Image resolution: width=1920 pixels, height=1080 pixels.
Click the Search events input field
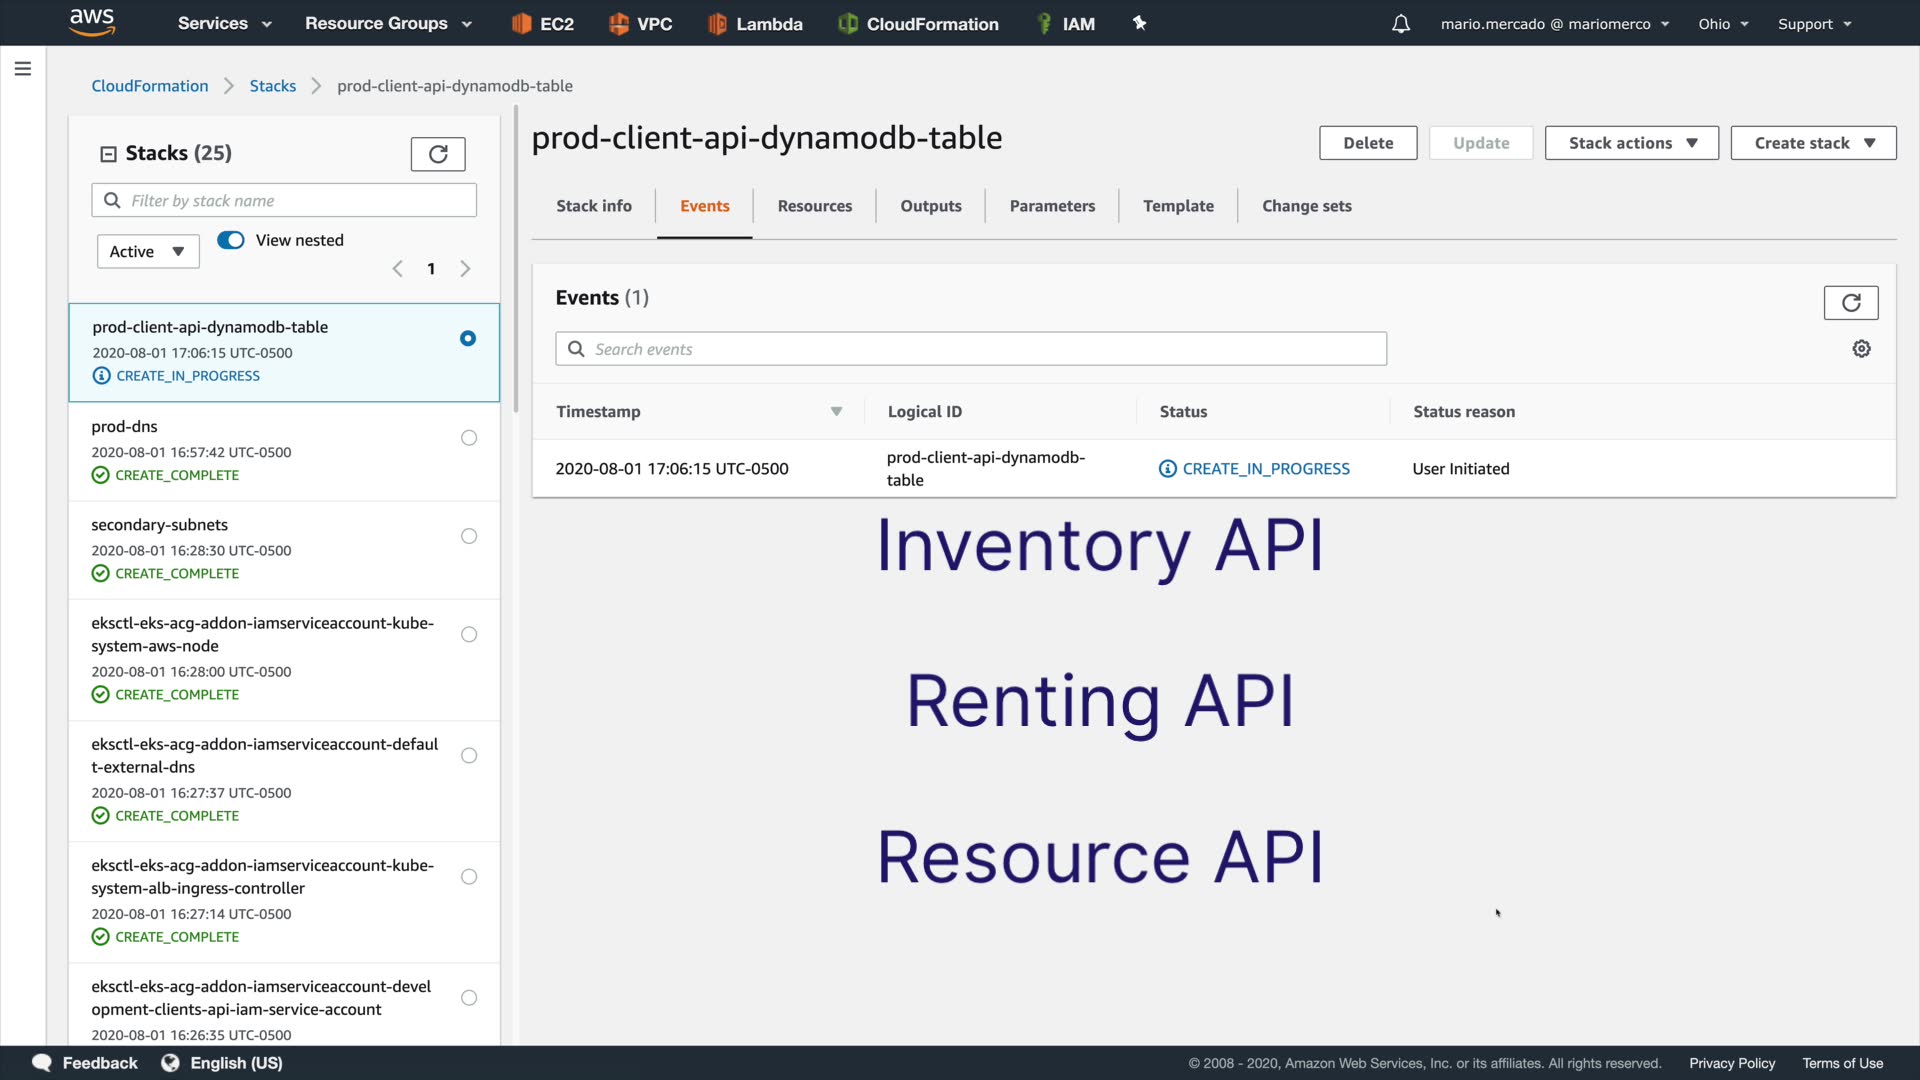click(x=970, y=349)
